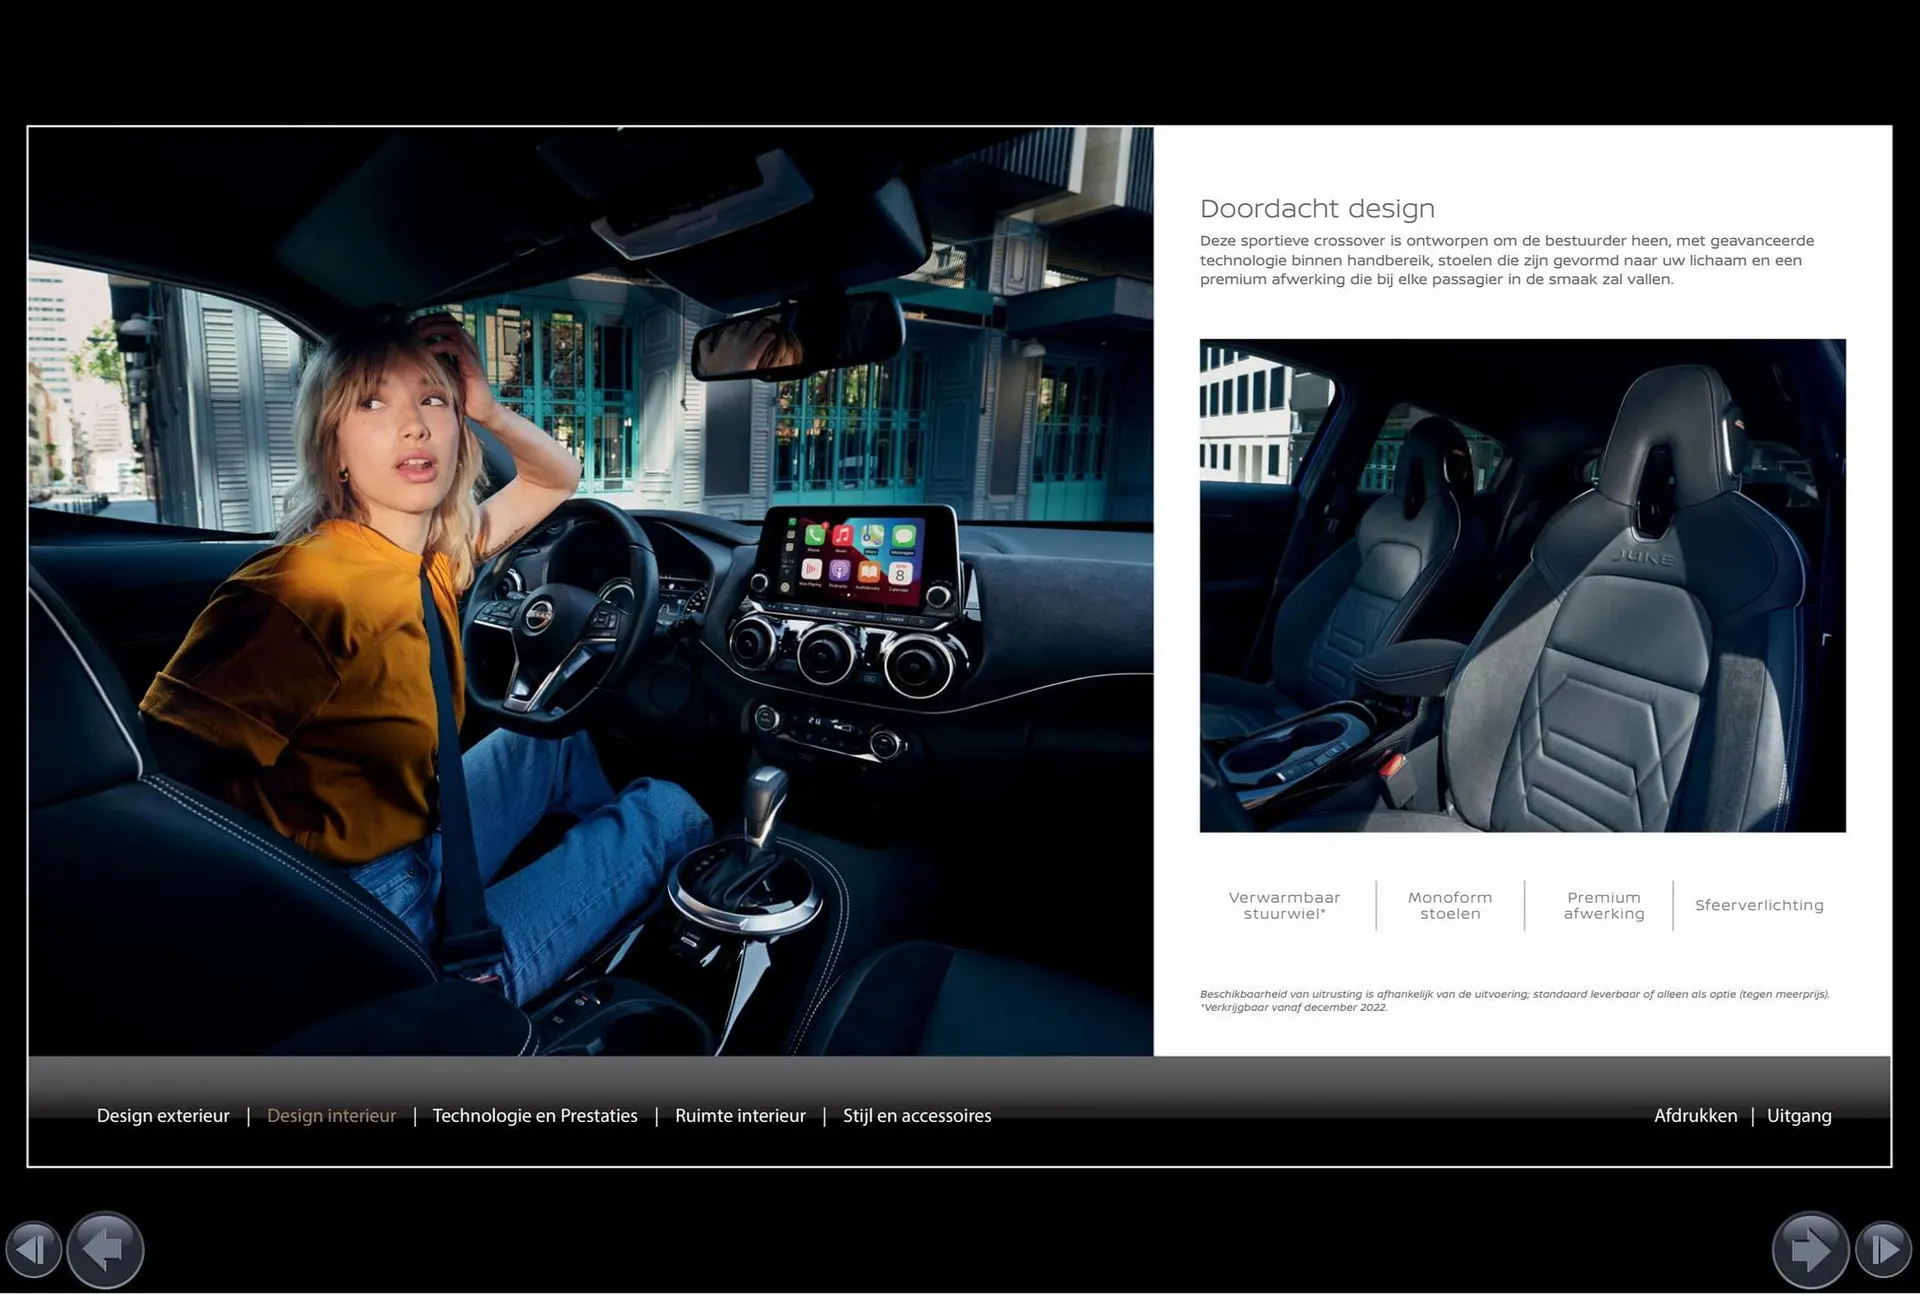Click the red Music icon on car display

point(843,536)
